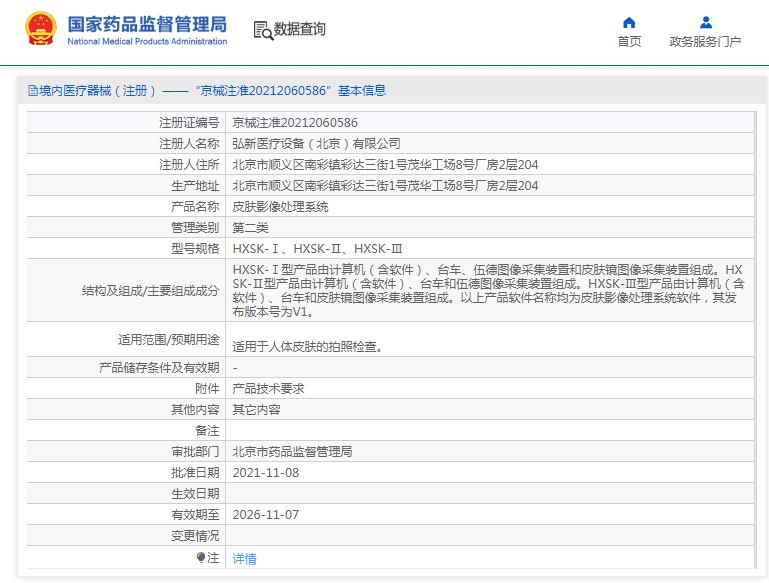The image size is (769, 583).
Task: Click 第二类 management category value
Action: tap(250, 228)
